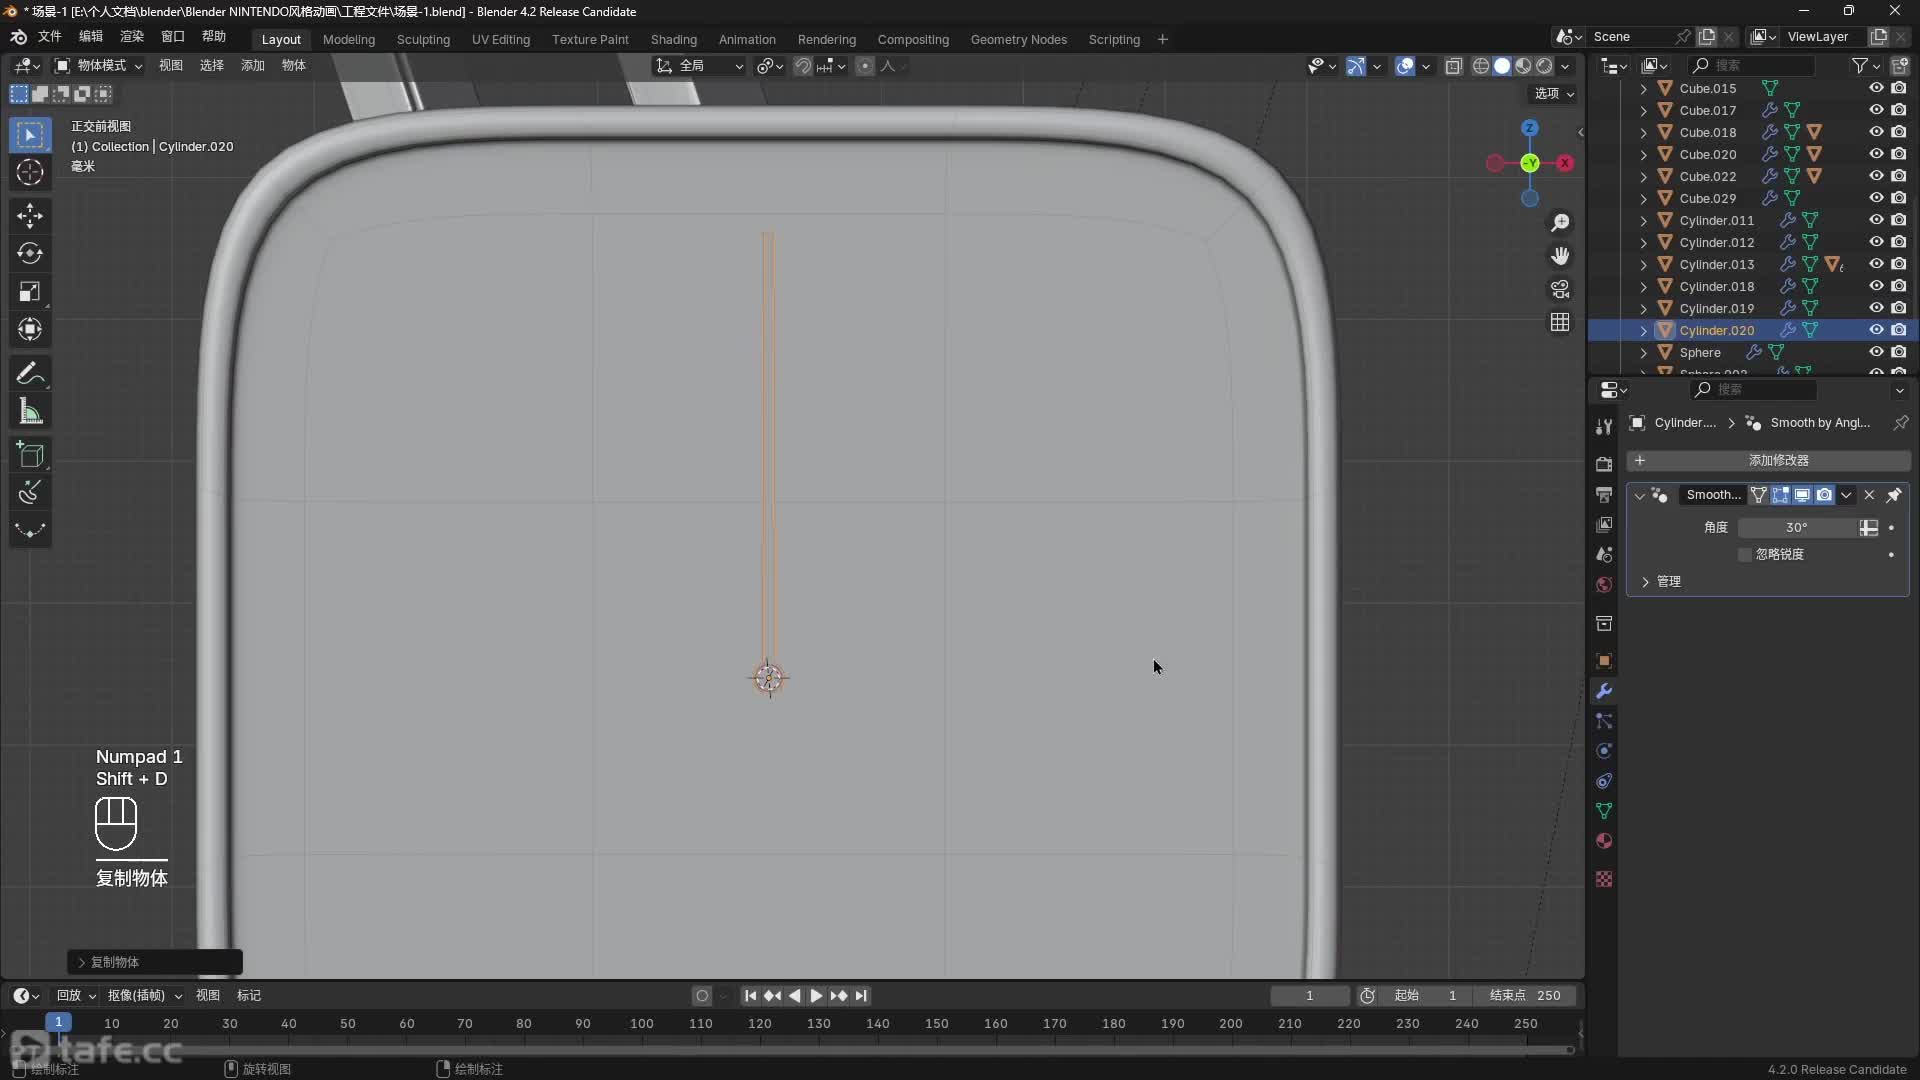Remove the Smooth modifier with X
The height and width of the screenshot is (1080, 1920).
[x=1869, y=495]
